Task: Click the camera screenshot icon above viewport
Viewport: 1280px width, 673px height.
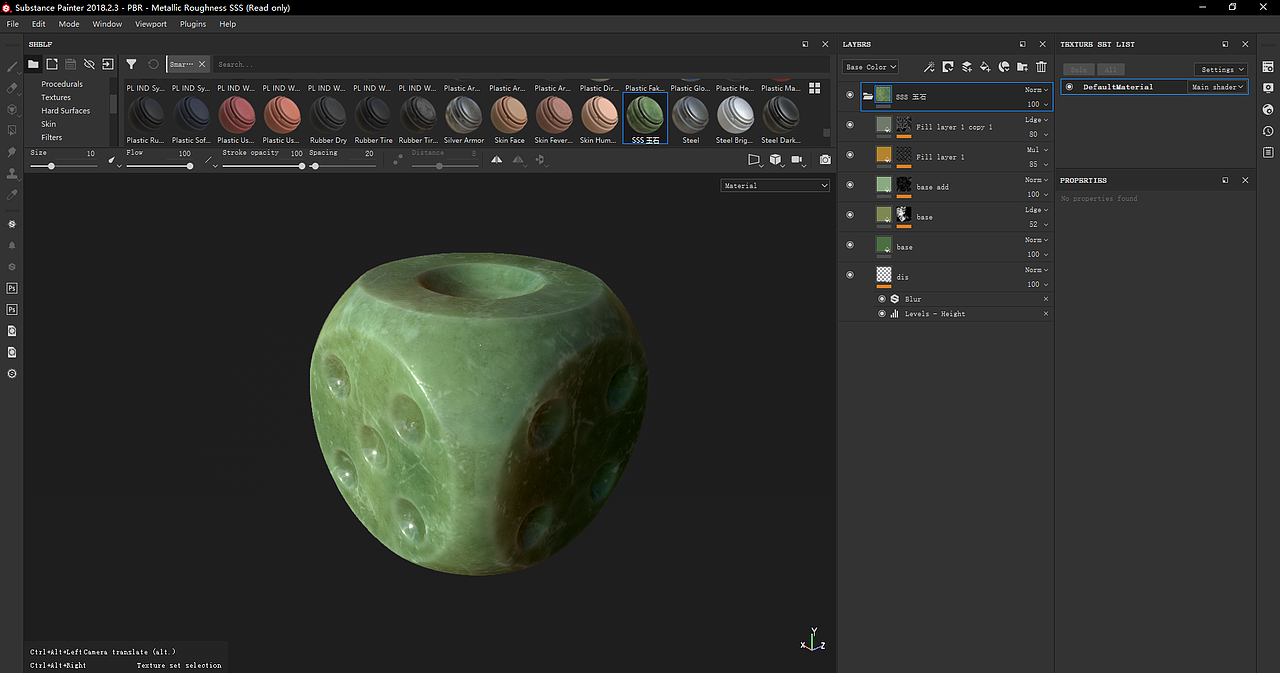Action: tap(825, 160)
